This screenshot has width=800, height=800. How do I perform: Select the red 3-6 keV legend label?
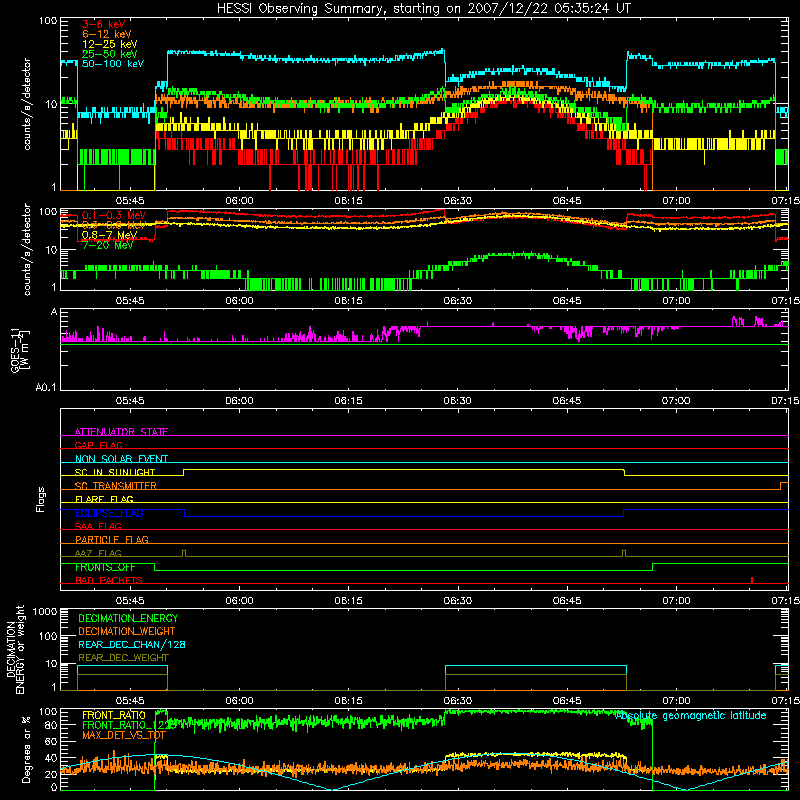pos(104,24)
